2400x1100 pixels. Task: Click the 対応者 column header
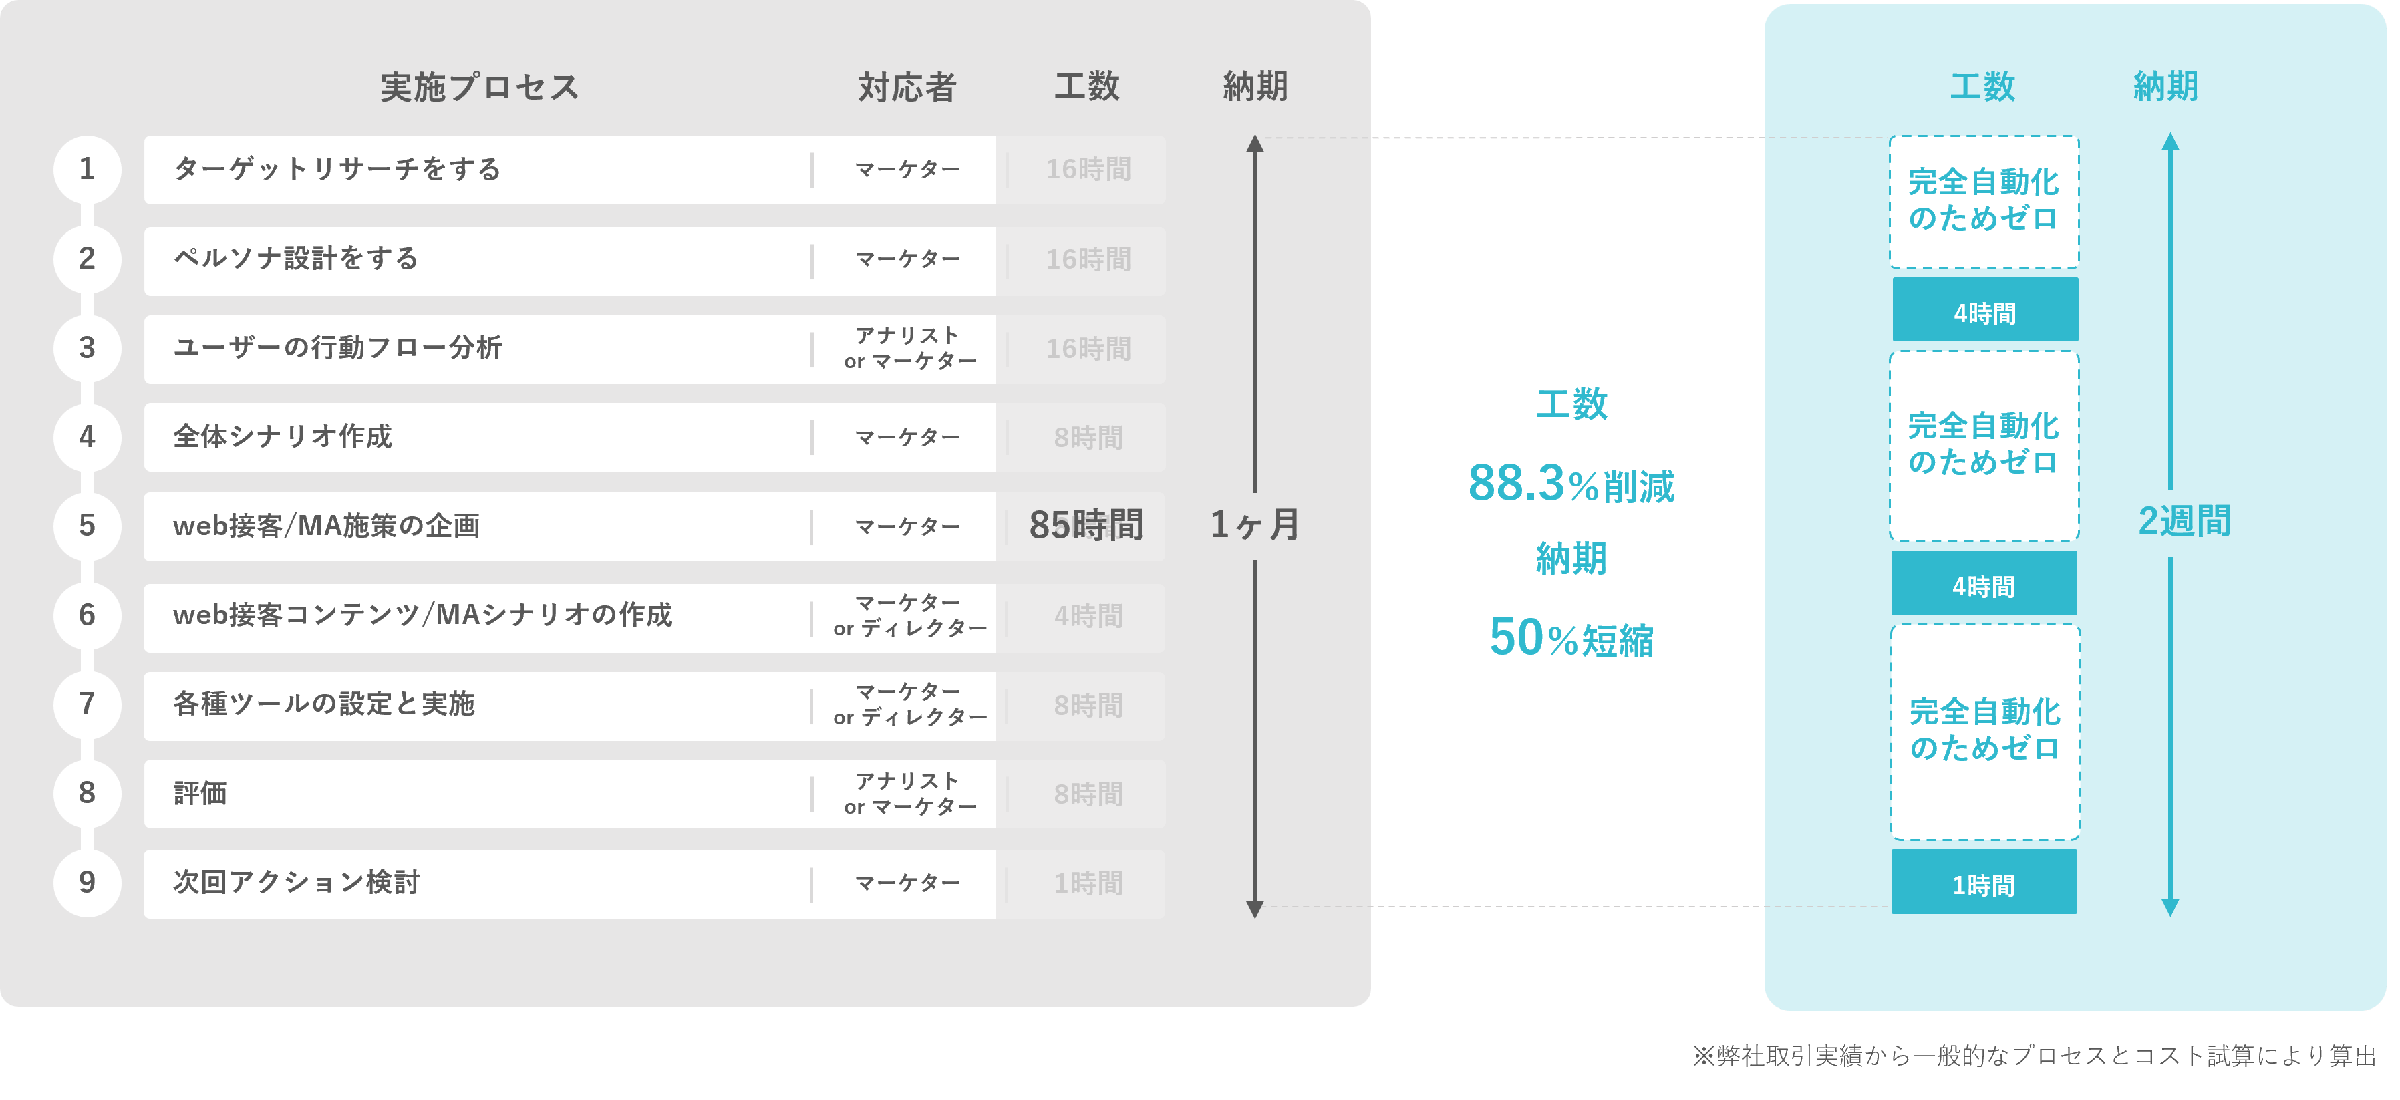(x=907, y=87)
